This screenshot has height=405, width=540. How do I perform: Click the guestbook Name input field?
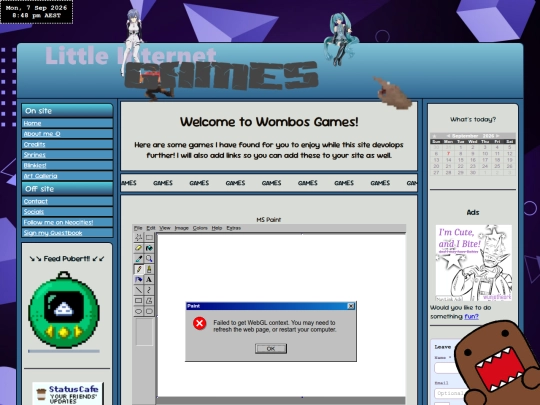446,368
